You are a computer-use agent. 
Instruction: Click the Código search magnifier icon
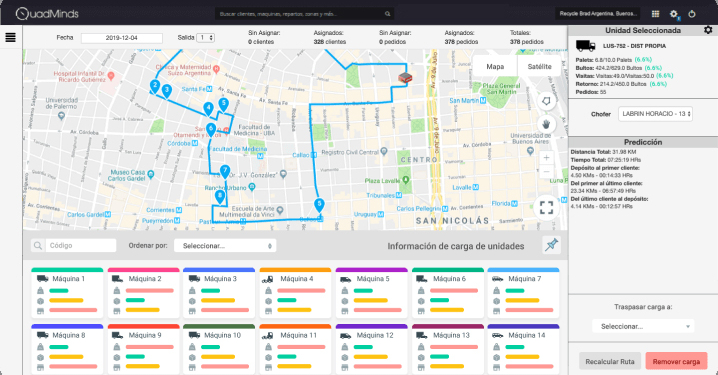[x=38, y=245]
